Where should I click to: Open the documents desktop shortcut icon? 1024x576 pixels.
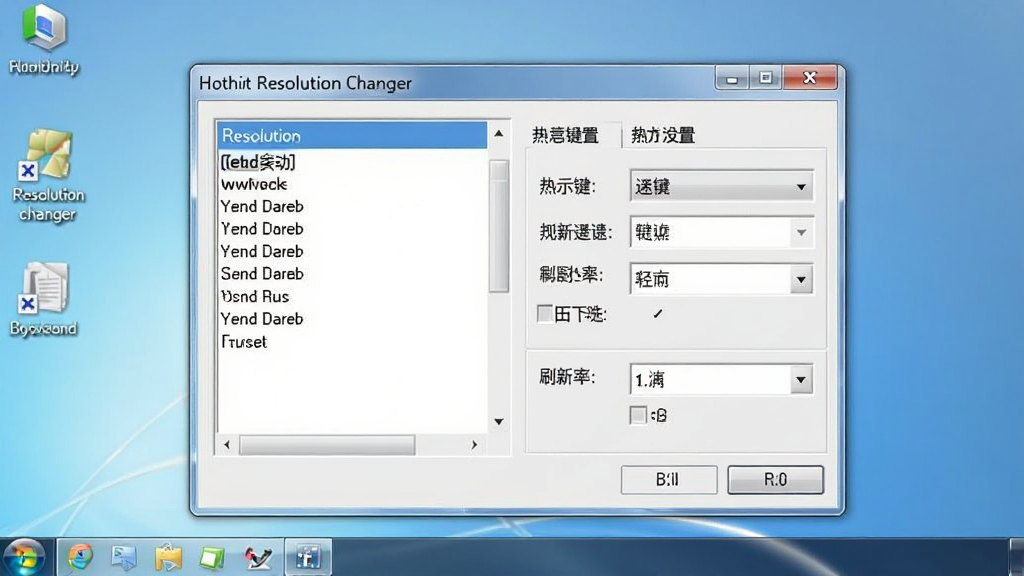coord(43,299)
